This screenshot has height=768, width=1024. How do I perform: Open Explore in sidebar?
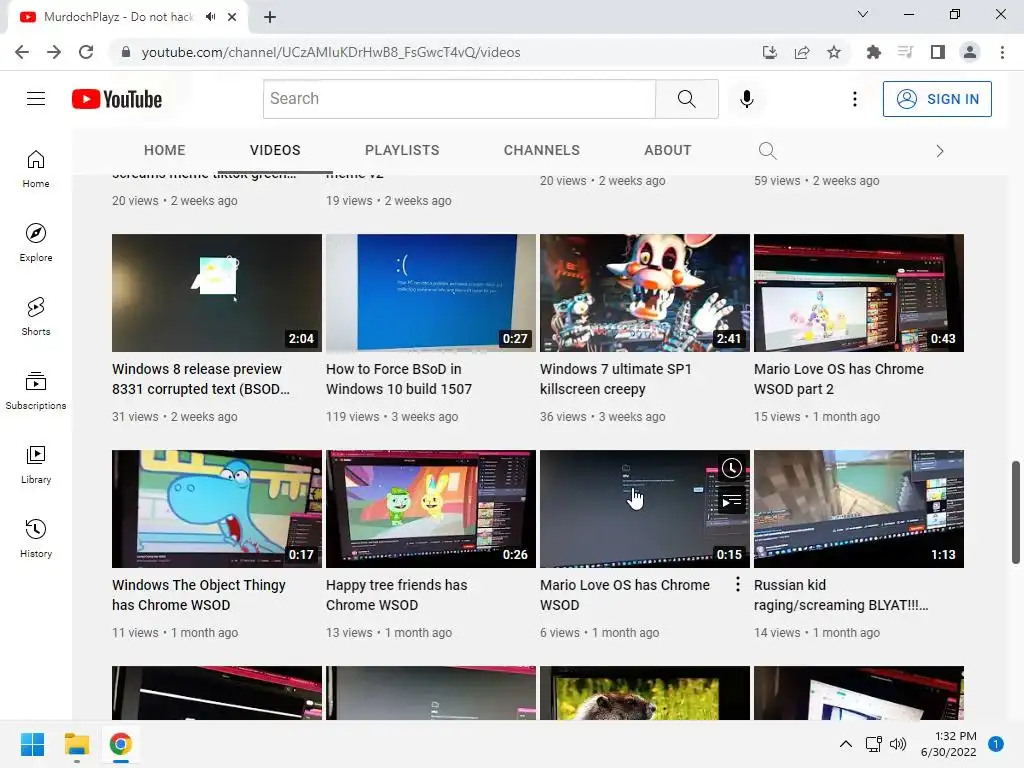36,242
